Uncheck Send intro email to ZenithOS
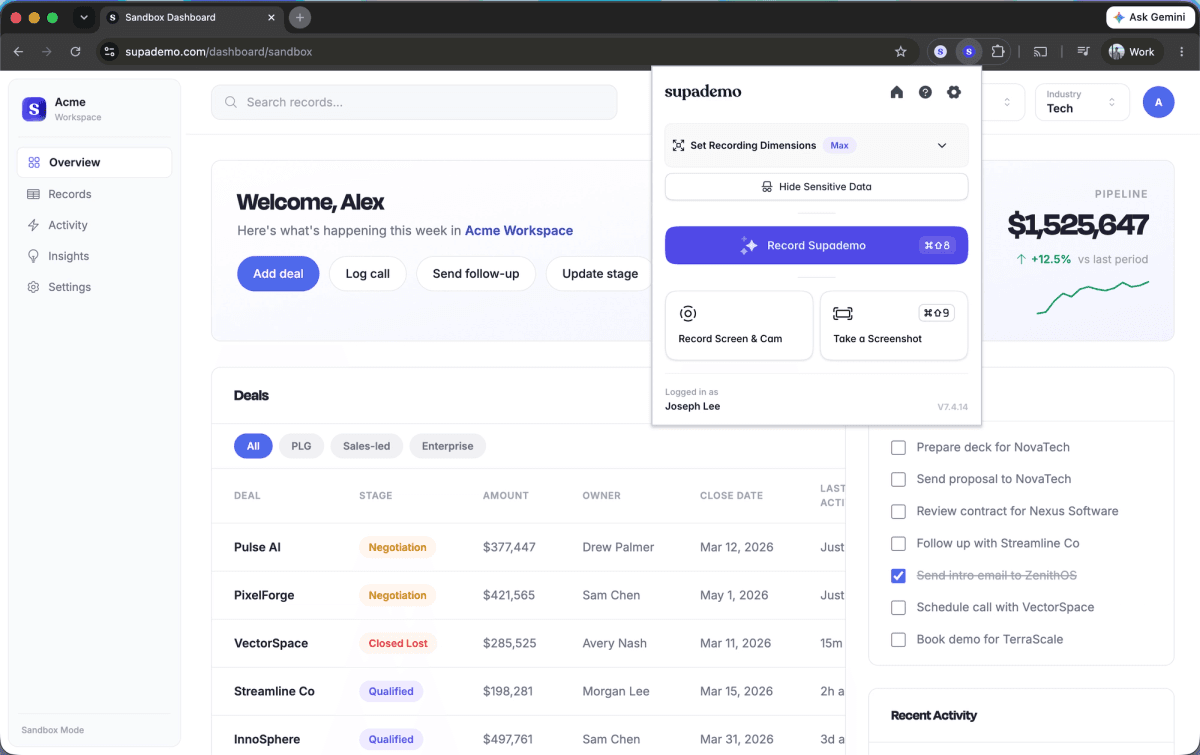Viewport: 1200px width, 755px height. pos(898,575)
